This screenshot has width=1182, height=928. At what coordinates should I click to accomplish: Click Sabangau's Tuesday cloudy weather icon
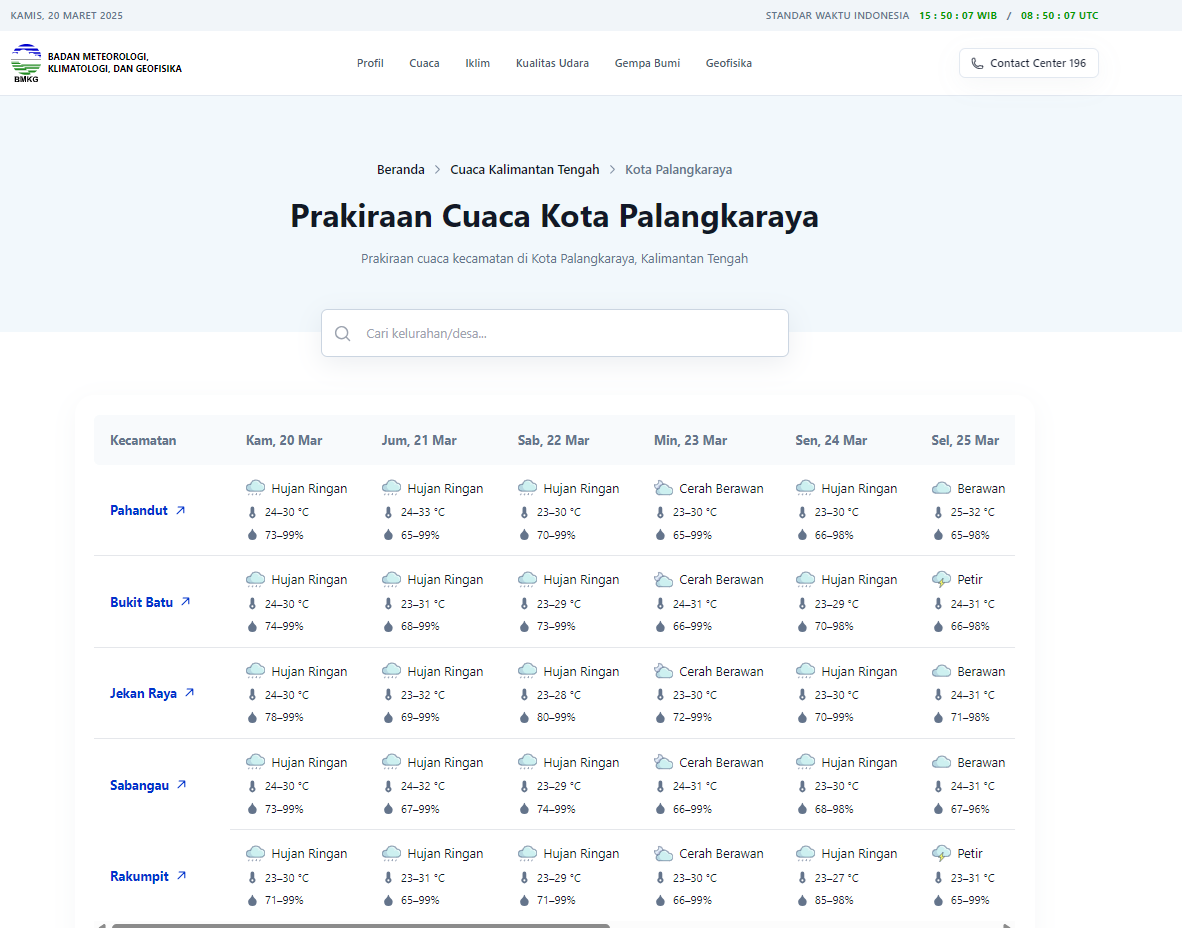pos(941,763)
